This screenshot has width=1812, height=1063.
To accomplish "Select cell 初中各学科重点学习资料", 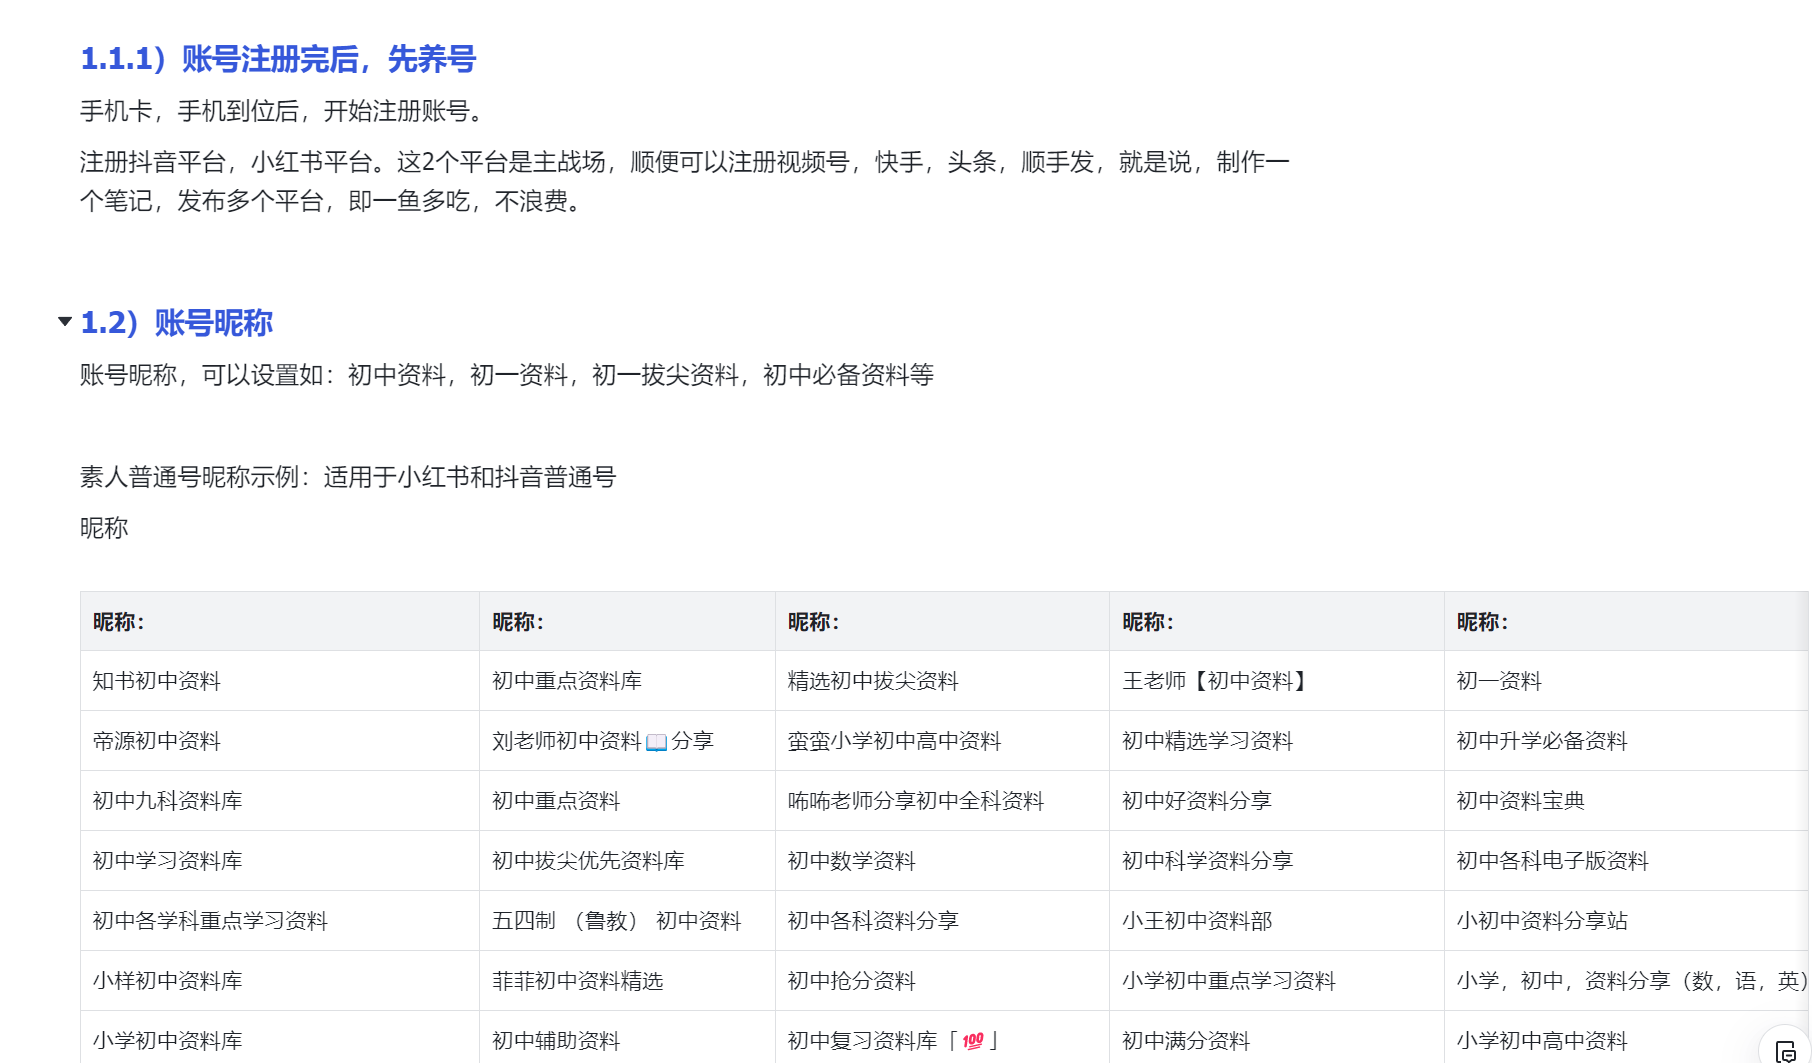I will [x=280, y=921].
